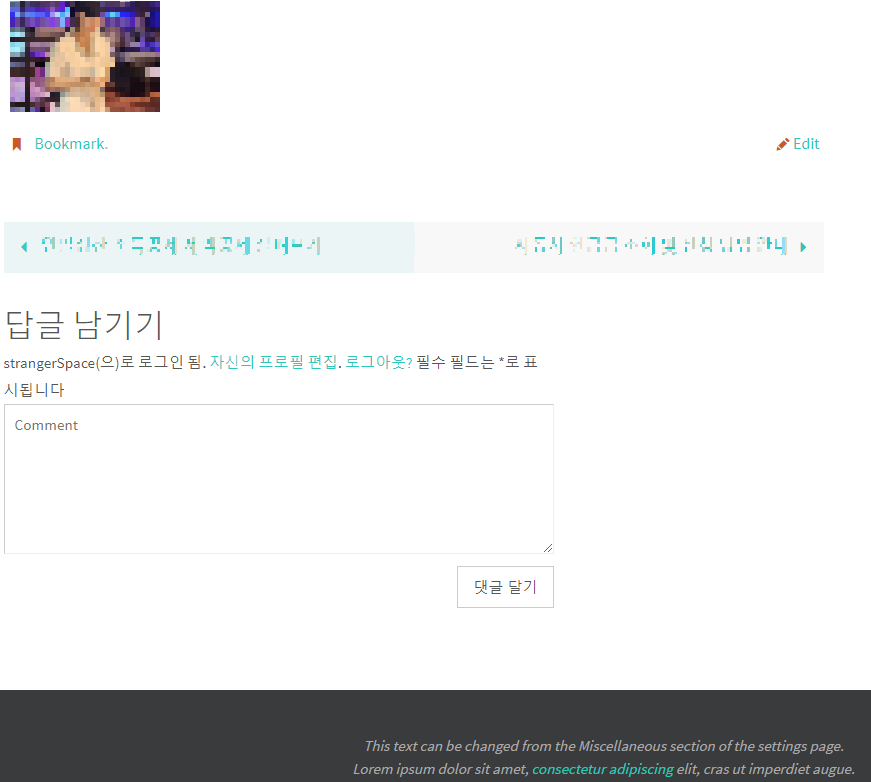
Task: Click the left arrow for the previous post
Action: [23, 246]
